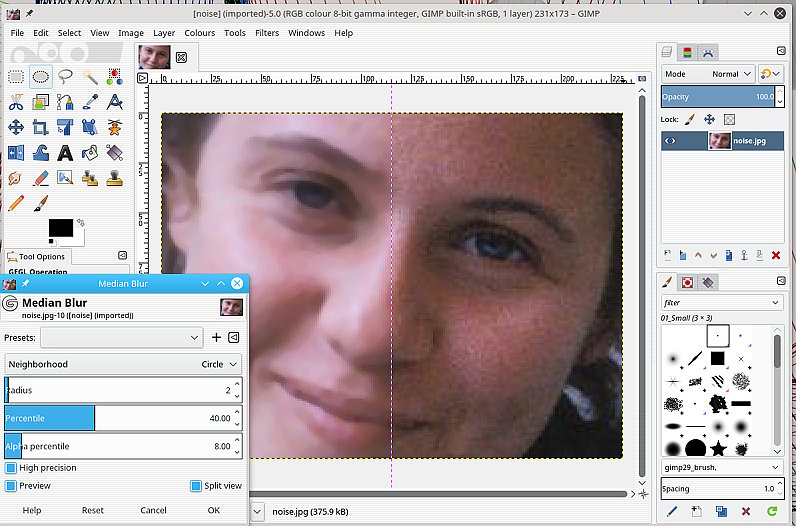Disable the Preview checkbox

coord(11,486)
